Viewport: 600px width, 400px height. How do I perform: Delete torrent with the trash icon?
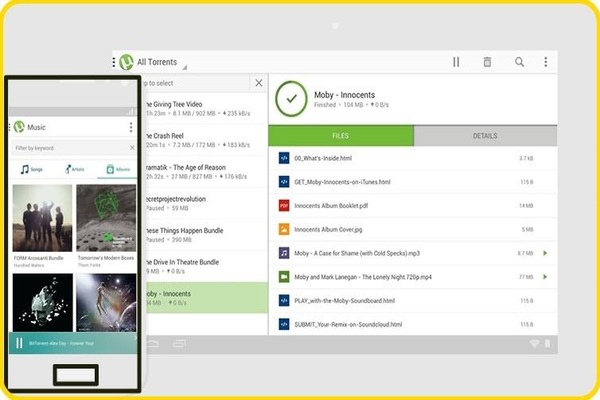pos(487,62)
